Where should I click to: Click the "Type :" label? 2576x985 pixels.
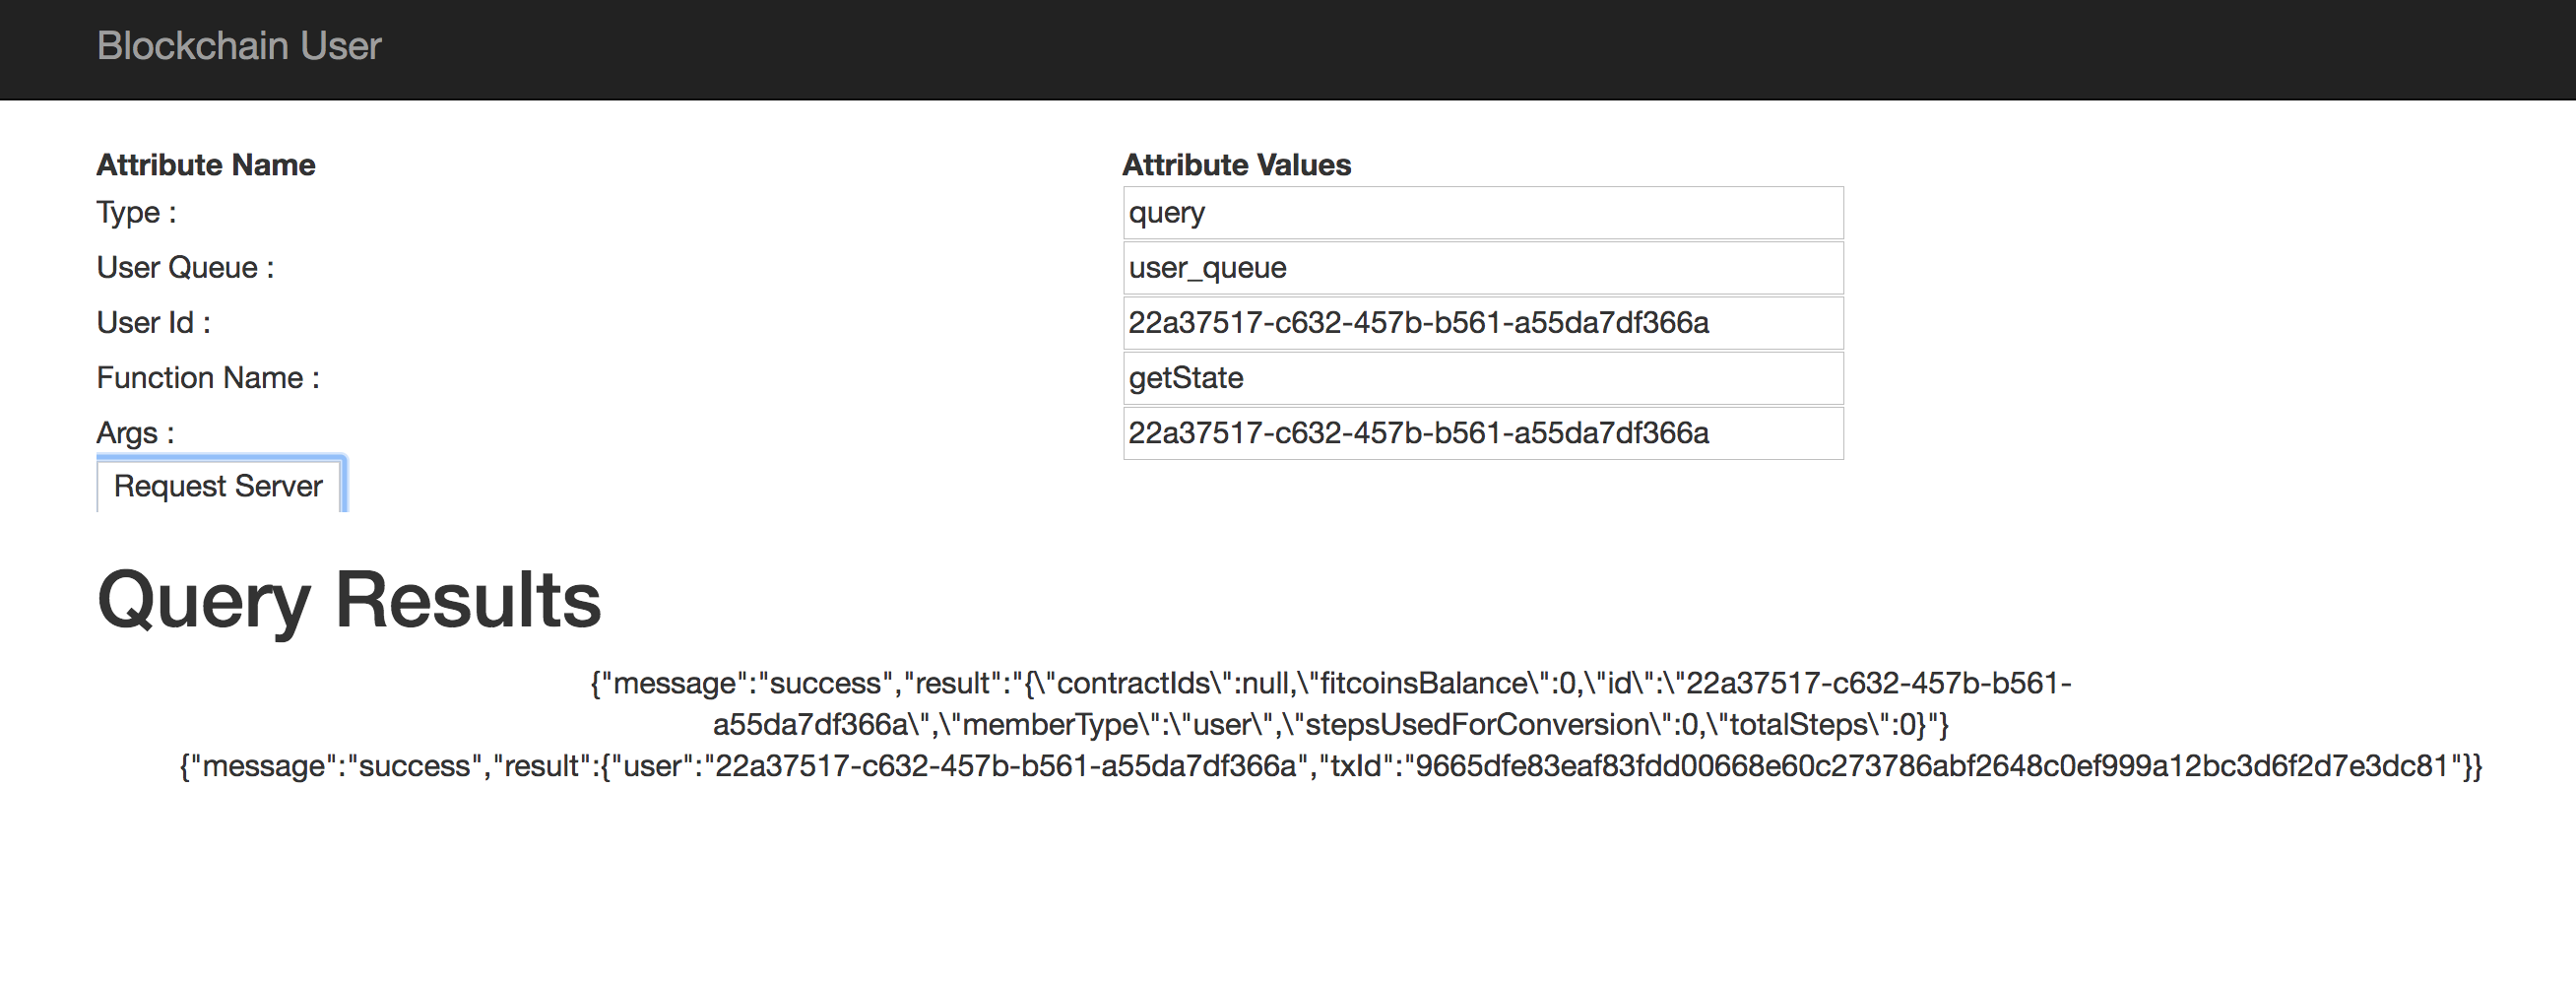[136, 213]
